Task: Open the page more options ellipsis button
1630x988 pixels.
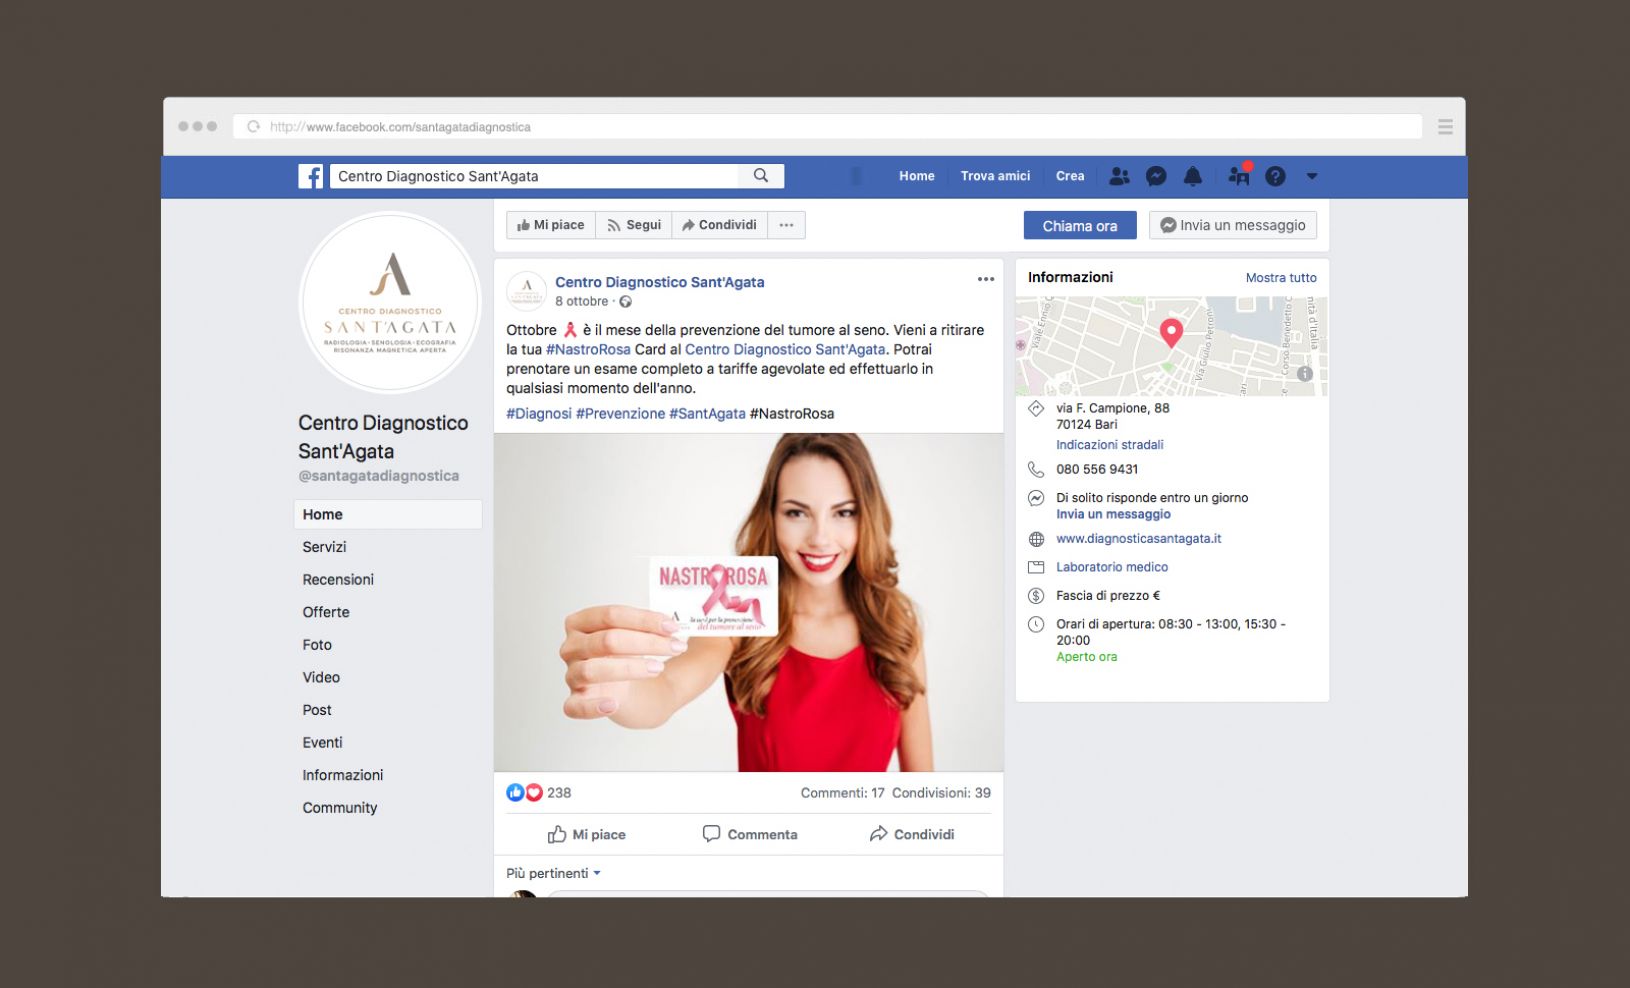Action: [786, 225]
